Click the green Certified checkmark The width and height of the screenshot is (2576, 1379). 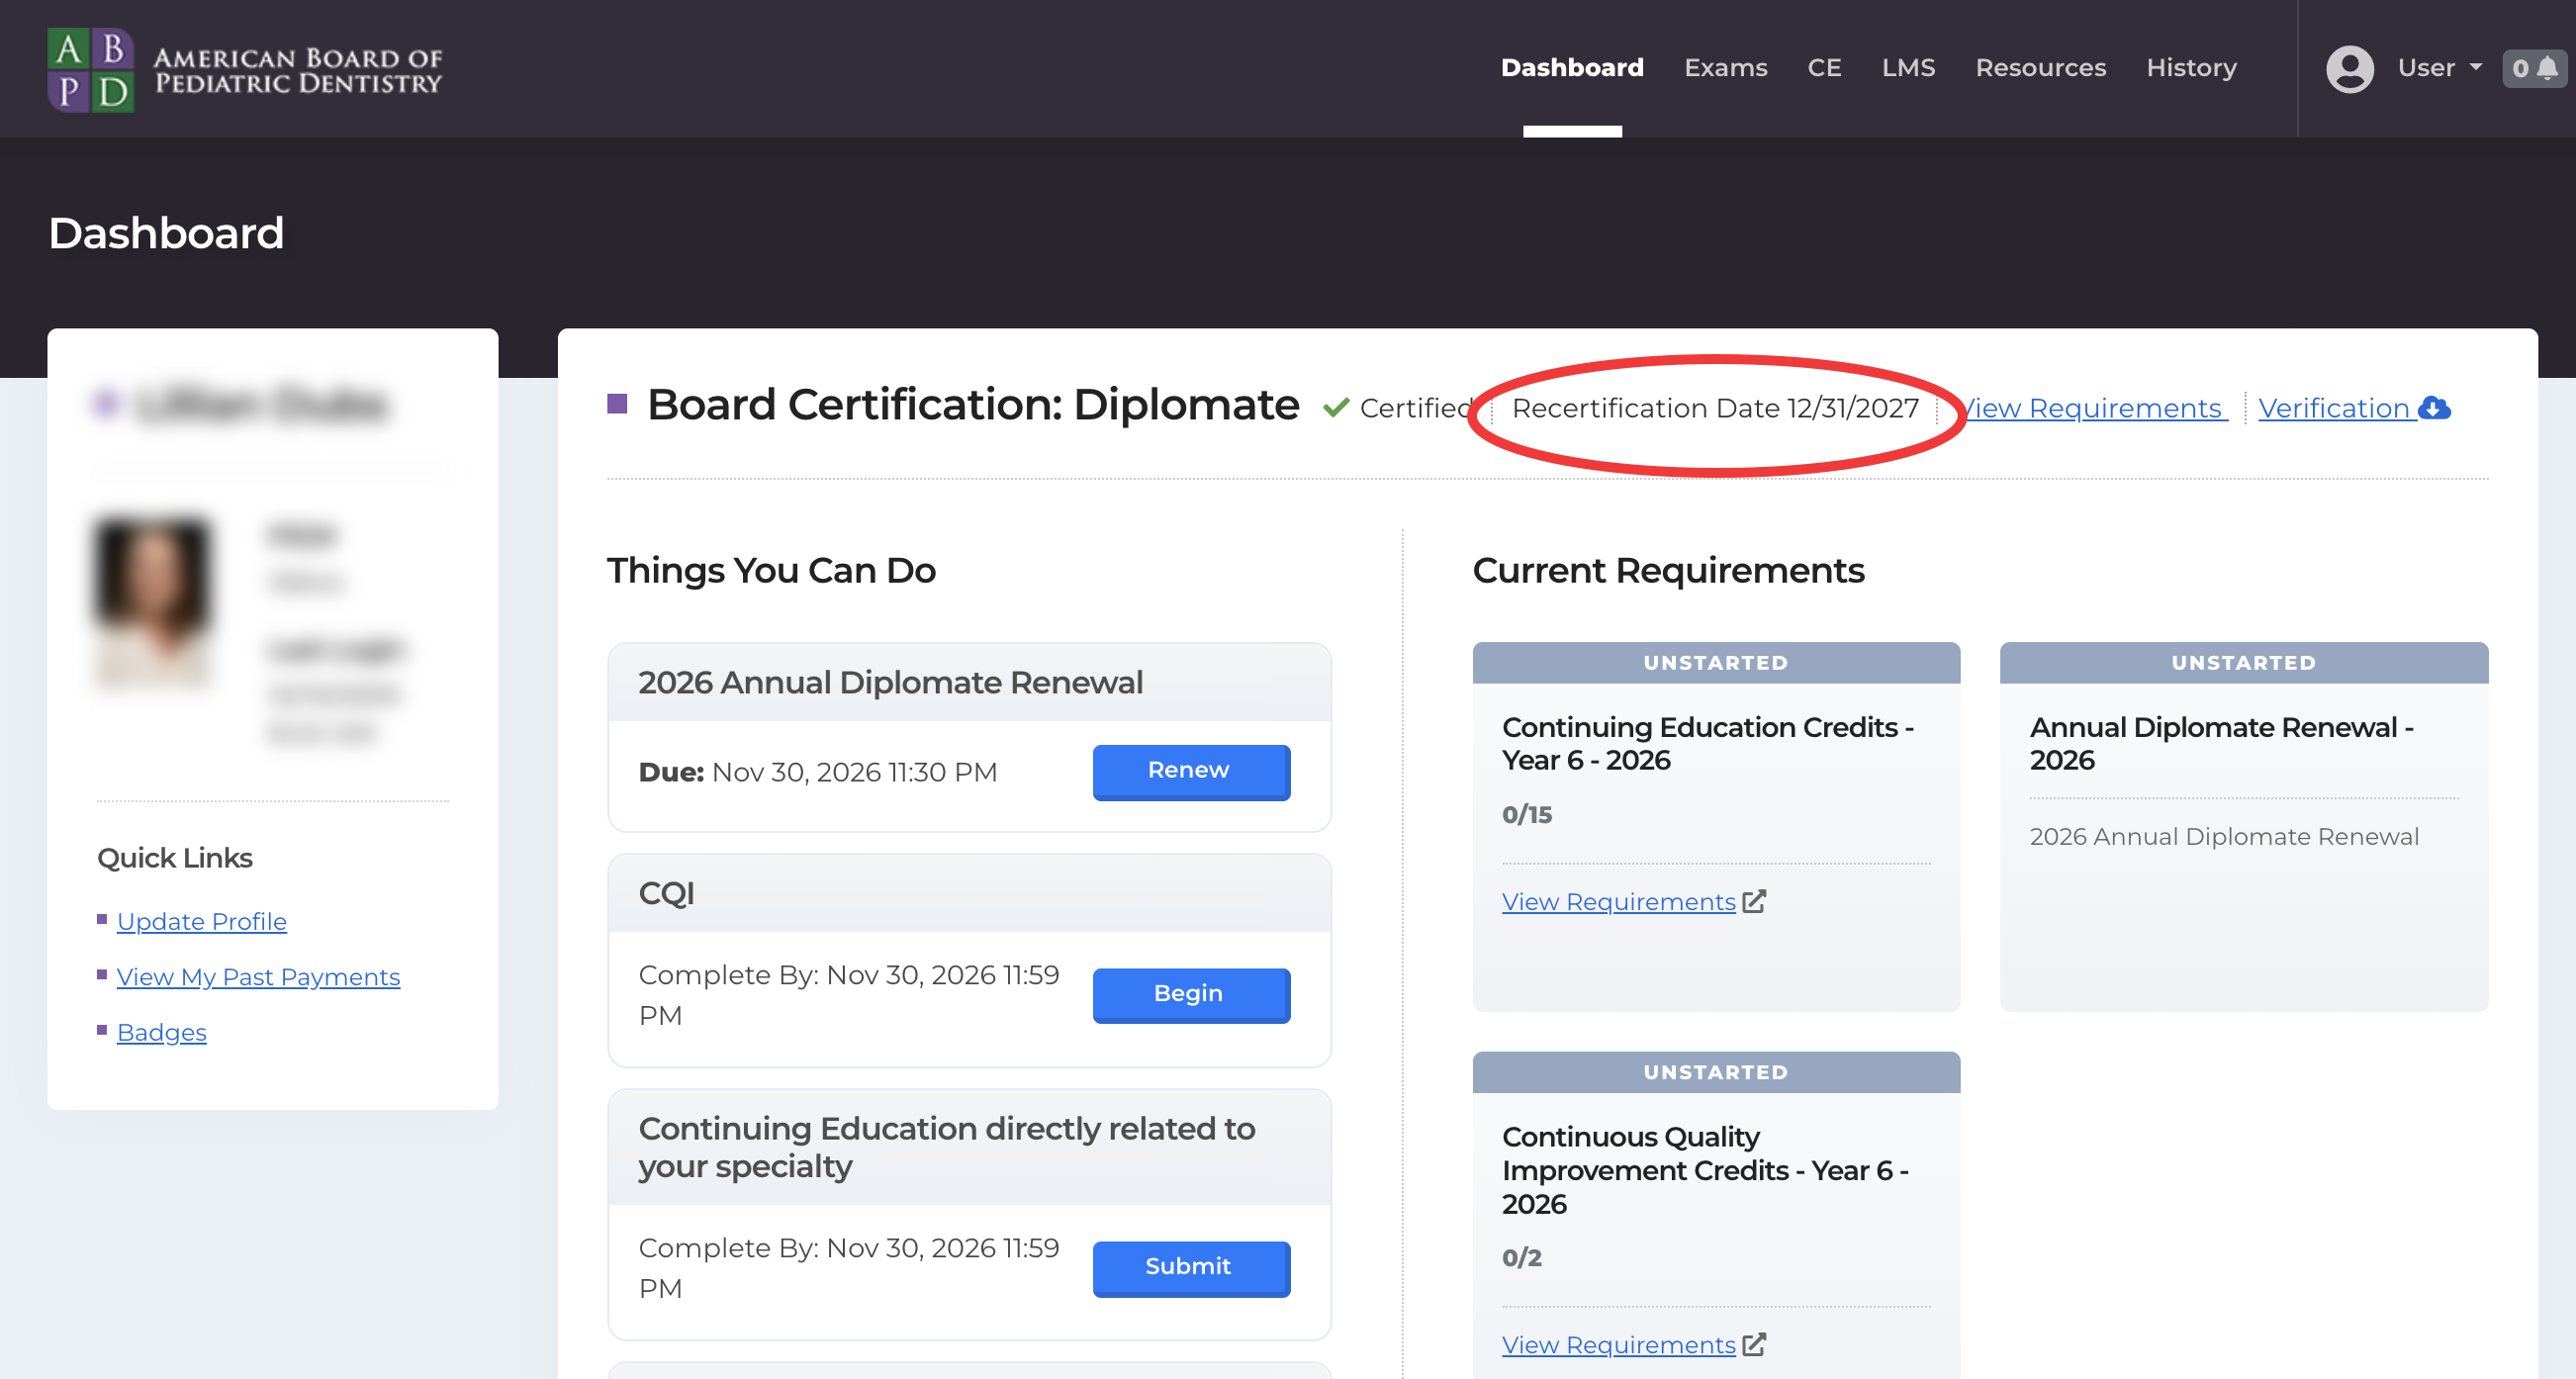coord(1336,407)
